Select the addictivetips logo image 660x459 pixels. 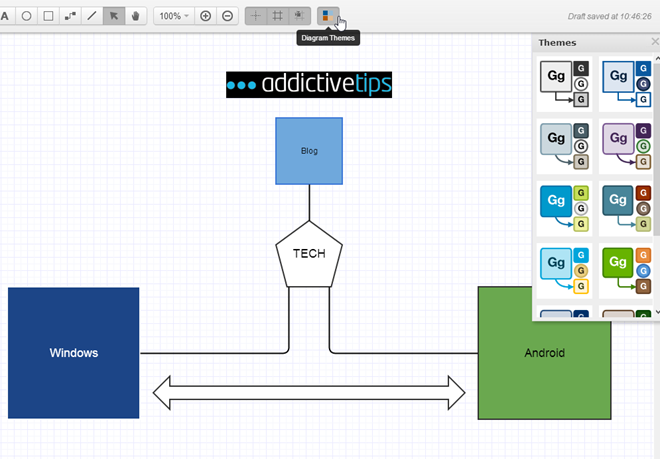(x=309, y=85)
